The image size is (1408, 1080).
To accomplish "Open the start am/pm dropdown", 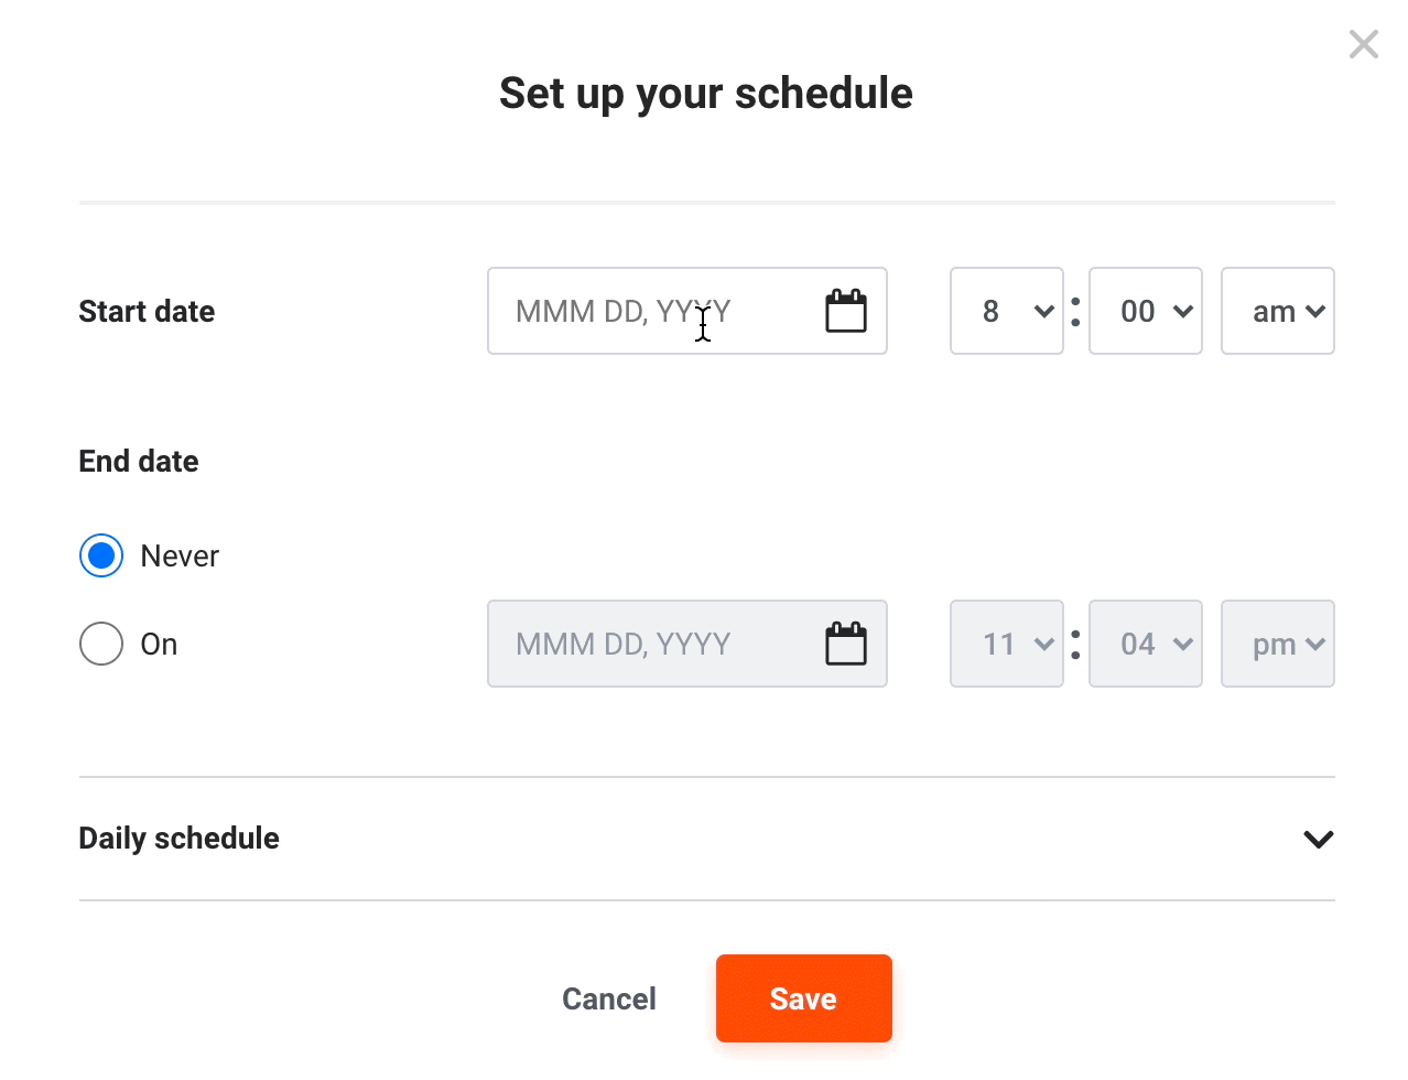I will (1277, 311).
